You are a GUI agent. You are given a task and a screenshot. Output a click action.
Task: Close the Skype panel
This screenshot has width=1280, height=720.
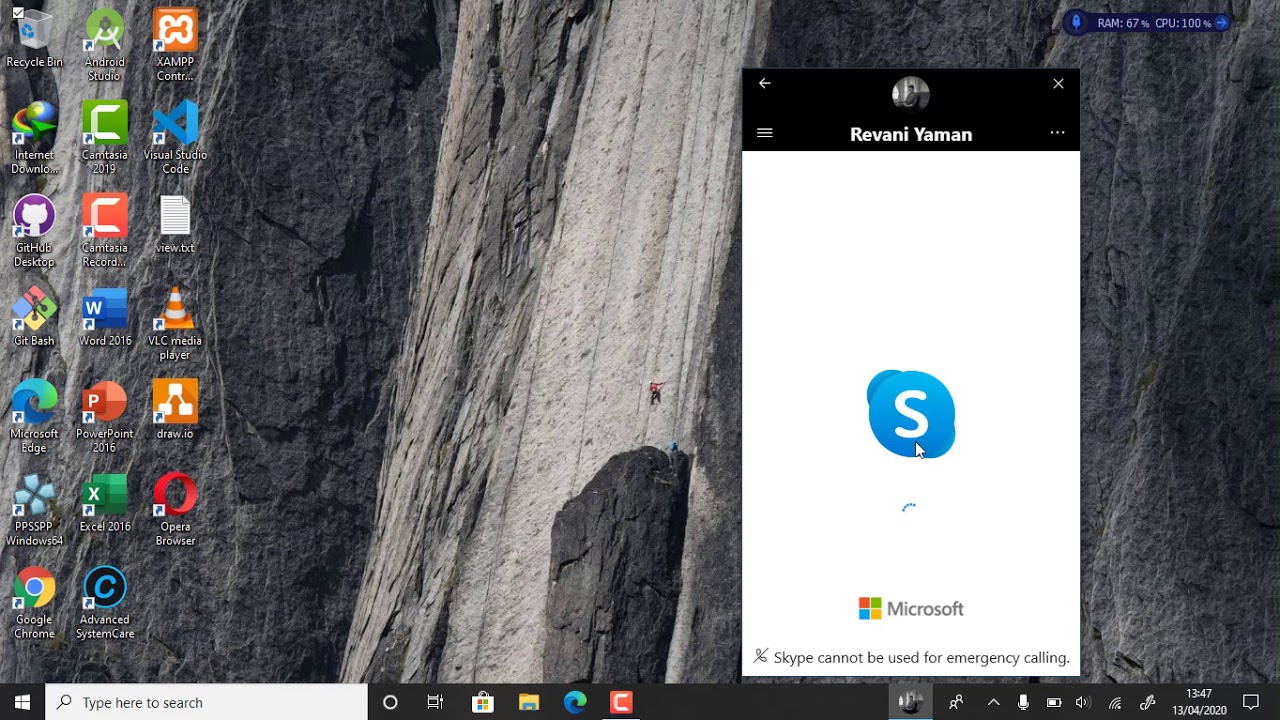(1058, 84)
